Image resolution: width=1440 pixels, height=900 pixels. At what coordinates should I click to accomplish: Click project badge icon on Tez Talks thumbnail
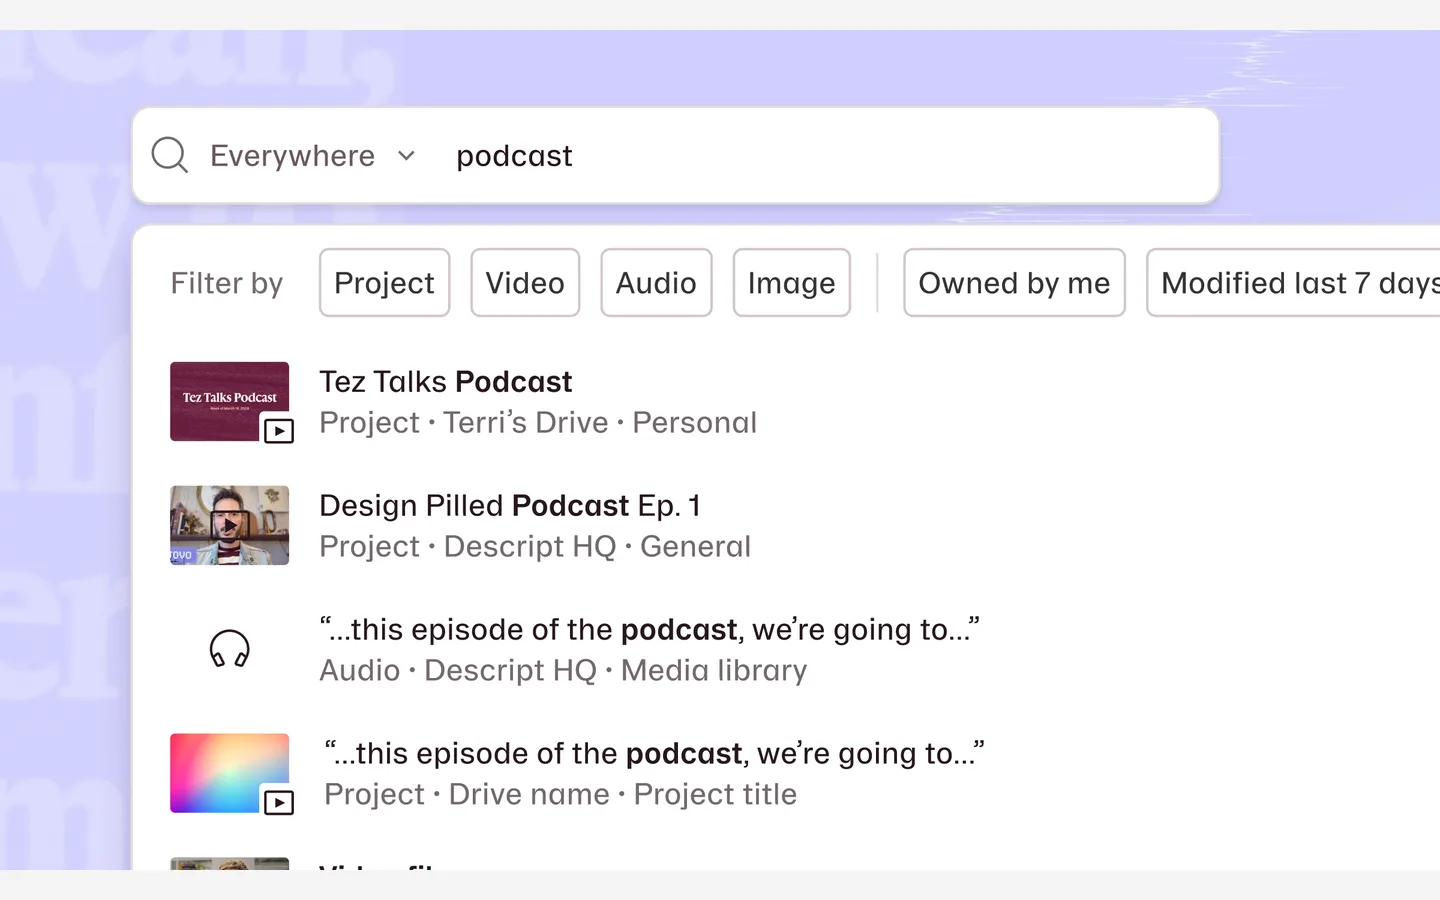coord(279,431)
